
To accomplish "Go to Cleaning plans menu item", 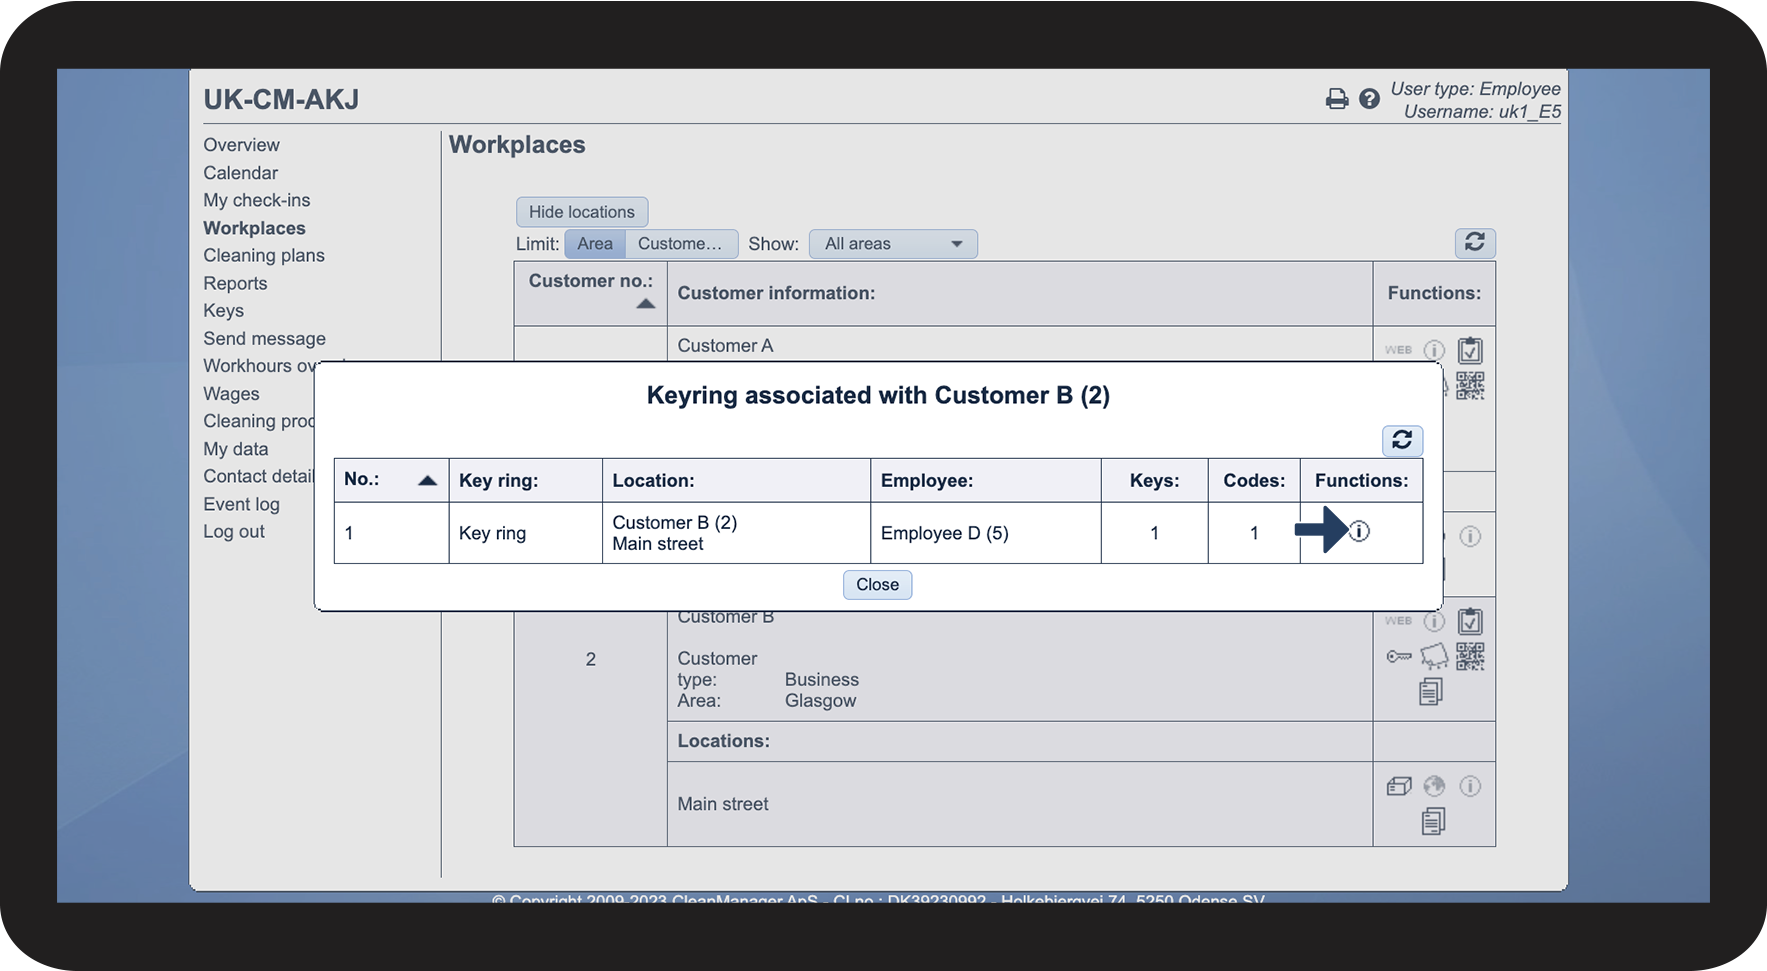I will point(264,256).
